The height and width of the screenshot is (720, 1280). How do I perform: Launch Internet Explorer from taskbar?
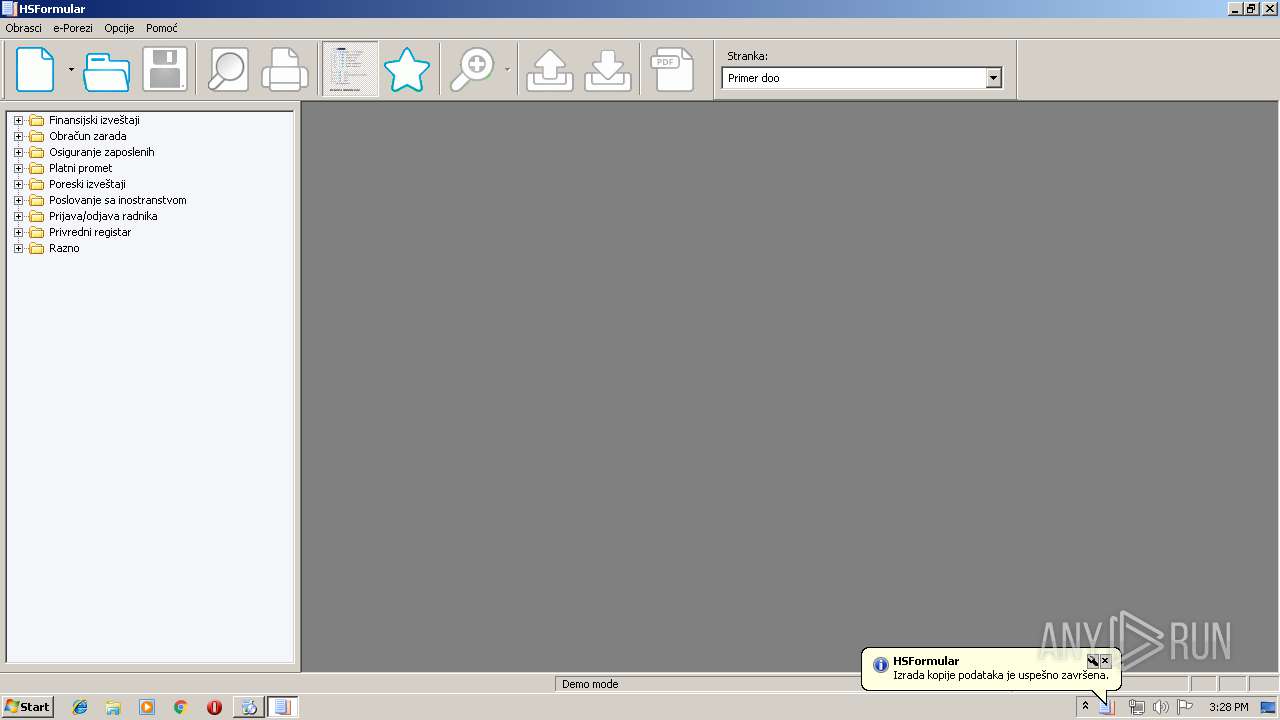tap(80, 707)
